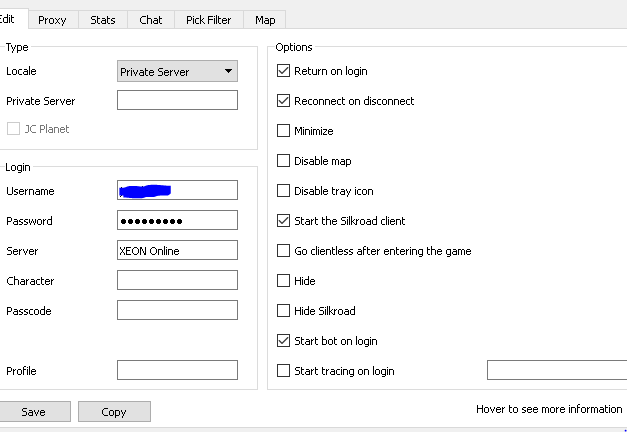This screenshot has height=432, width=627.
Task: Enable Start tracing on login
Action: [284, 371]
